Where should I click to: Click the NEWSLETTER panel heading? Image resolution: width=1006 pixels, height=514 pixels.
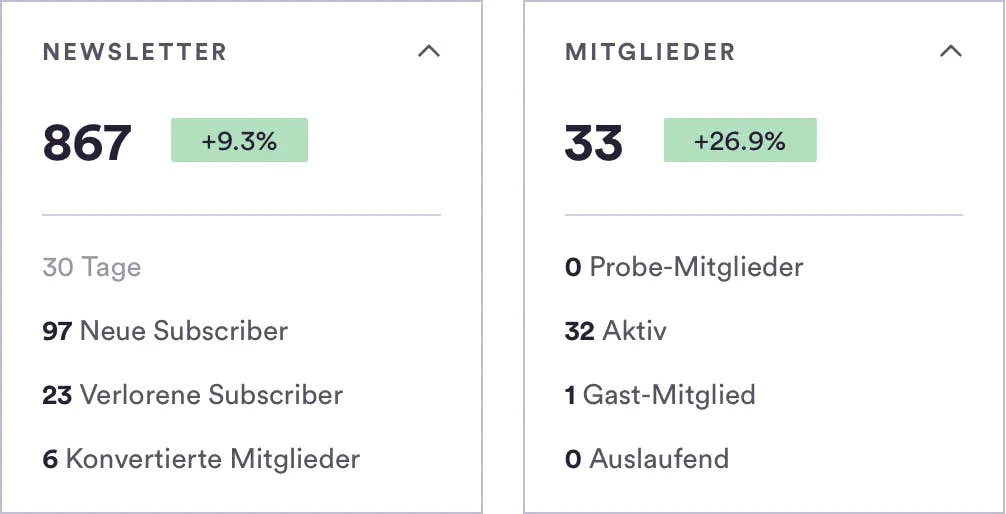pyautogui.click(x=135, y=52)
